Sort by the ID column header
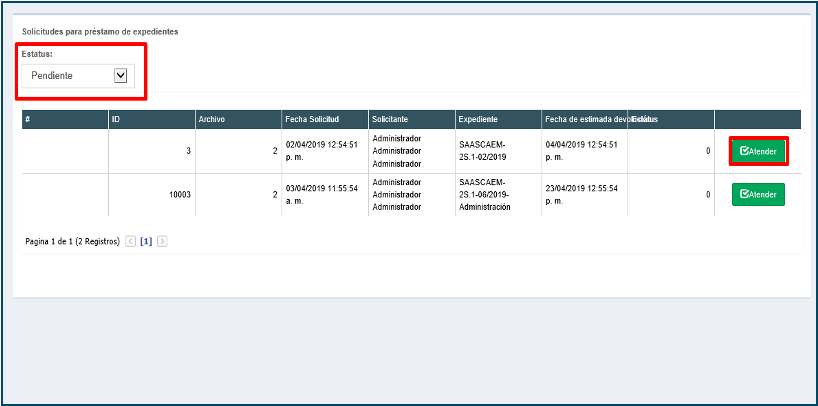Viewport: 818px width, 406px height. (116, 119)
